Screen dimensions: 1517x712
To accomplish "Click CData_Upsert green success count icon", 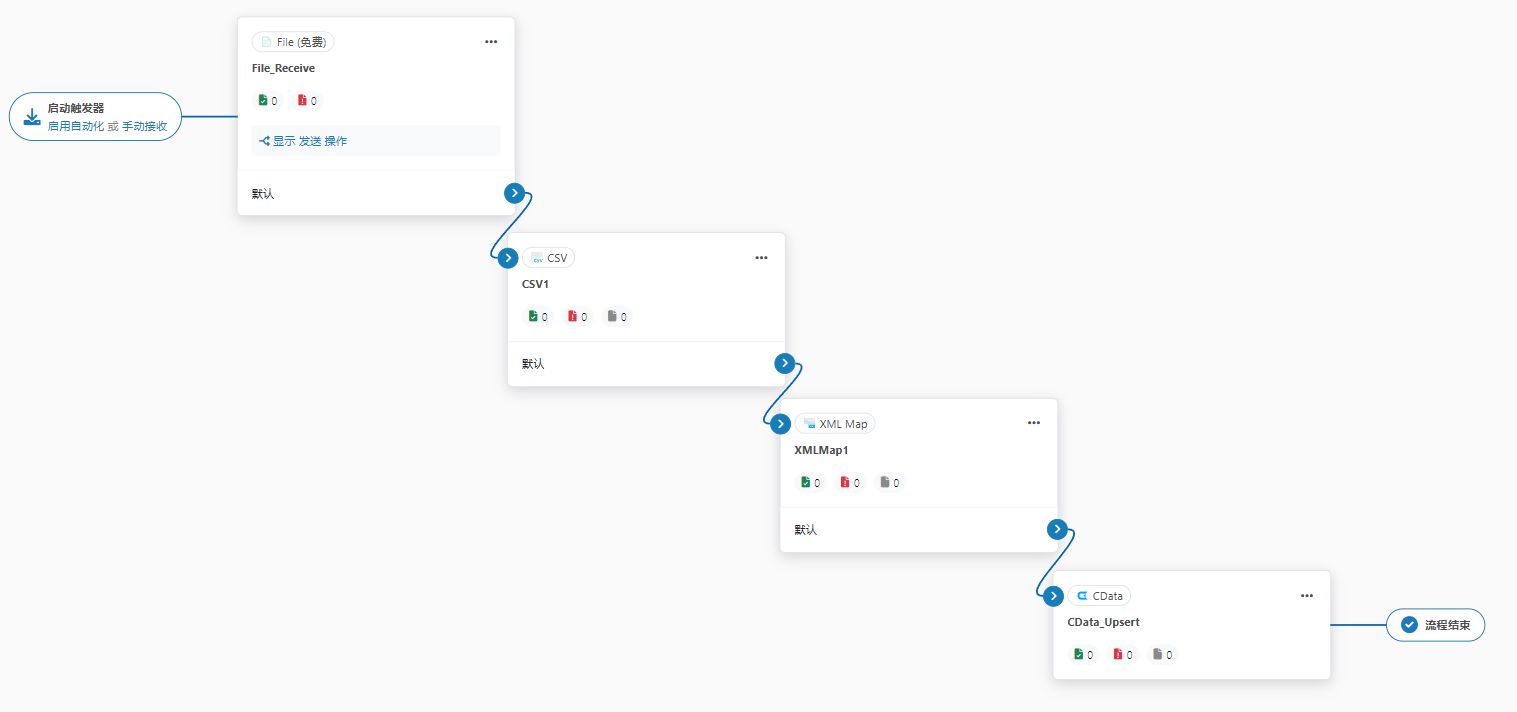I will point(1078,655).
